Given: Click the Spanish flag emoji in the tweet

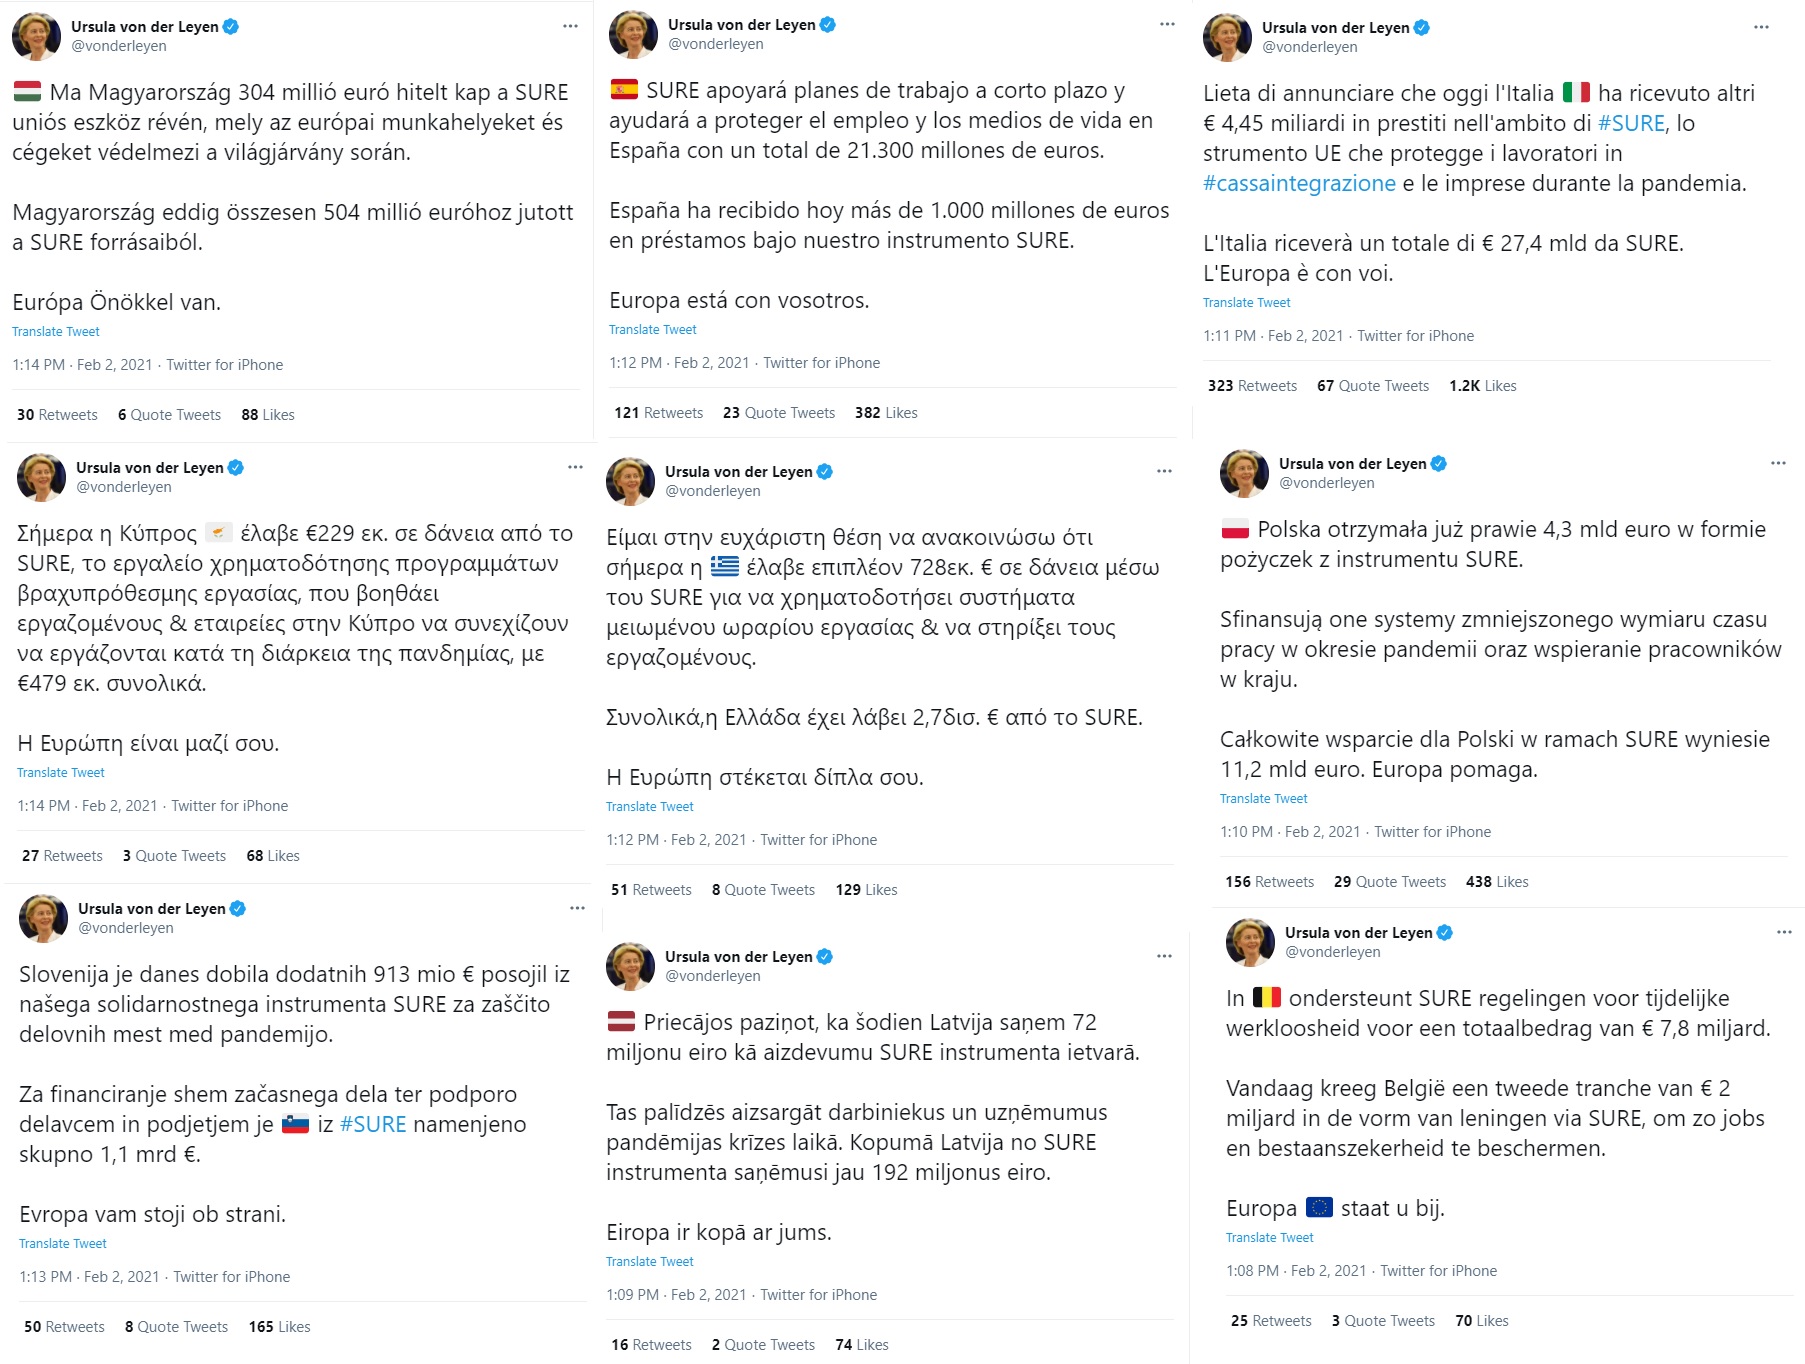Looking at the screenshot, I should click(624, 90).
